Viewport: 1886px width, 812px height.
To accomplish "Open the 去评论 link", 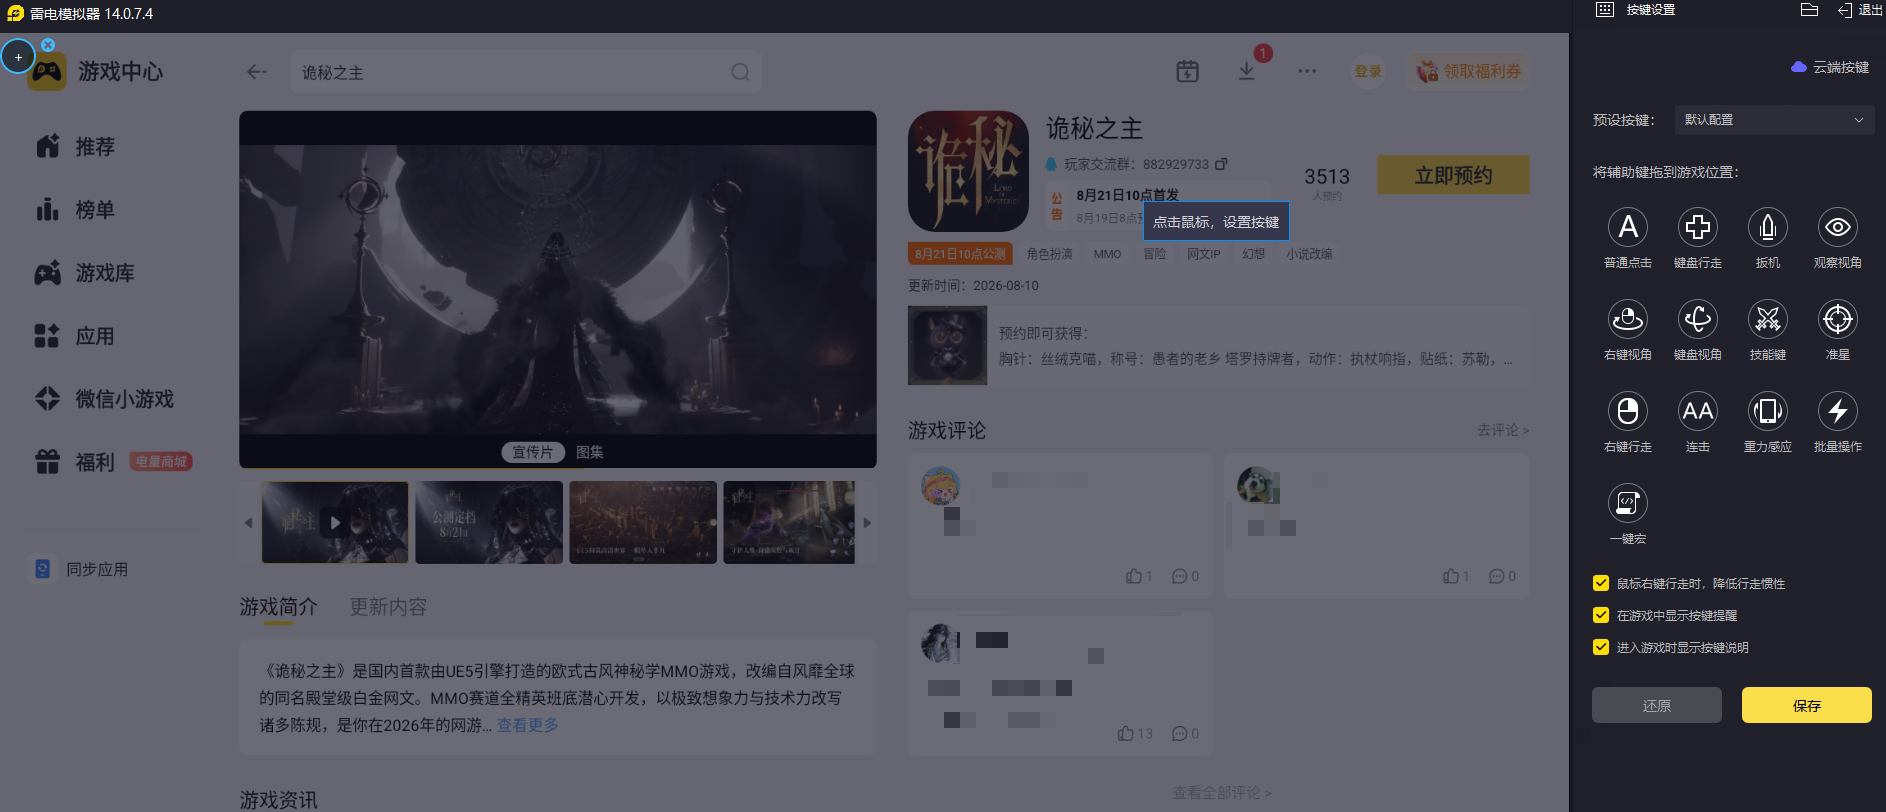I will pos(1503,430).
